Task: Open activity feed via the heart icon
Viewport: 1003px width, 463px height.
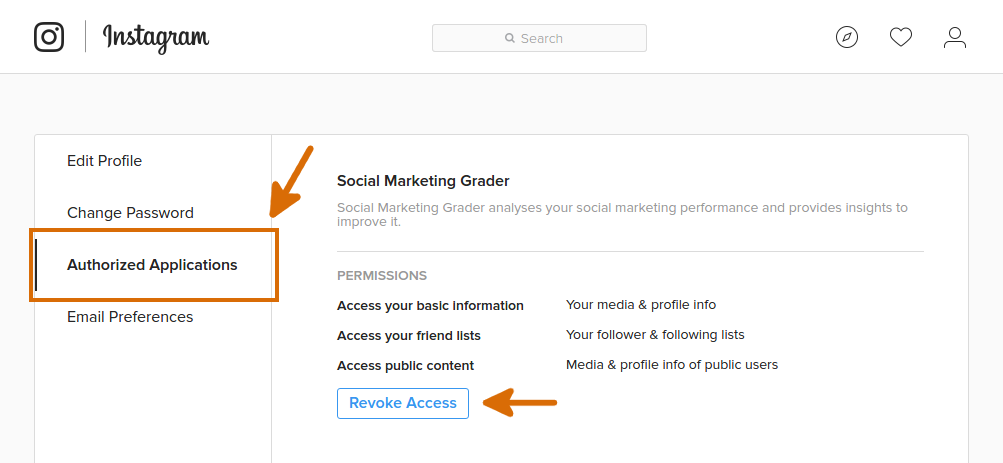Action: 901,38
